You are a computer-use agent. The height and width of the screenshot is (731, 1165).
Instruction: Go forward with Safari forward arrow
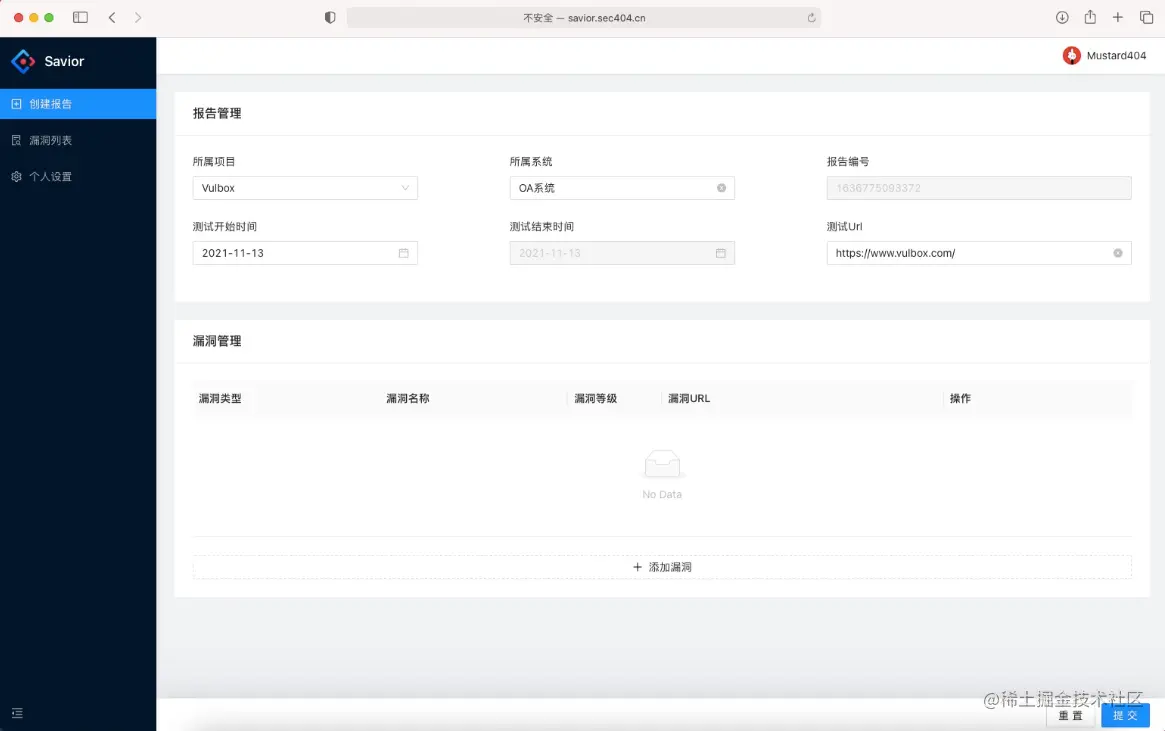(137, 17)
